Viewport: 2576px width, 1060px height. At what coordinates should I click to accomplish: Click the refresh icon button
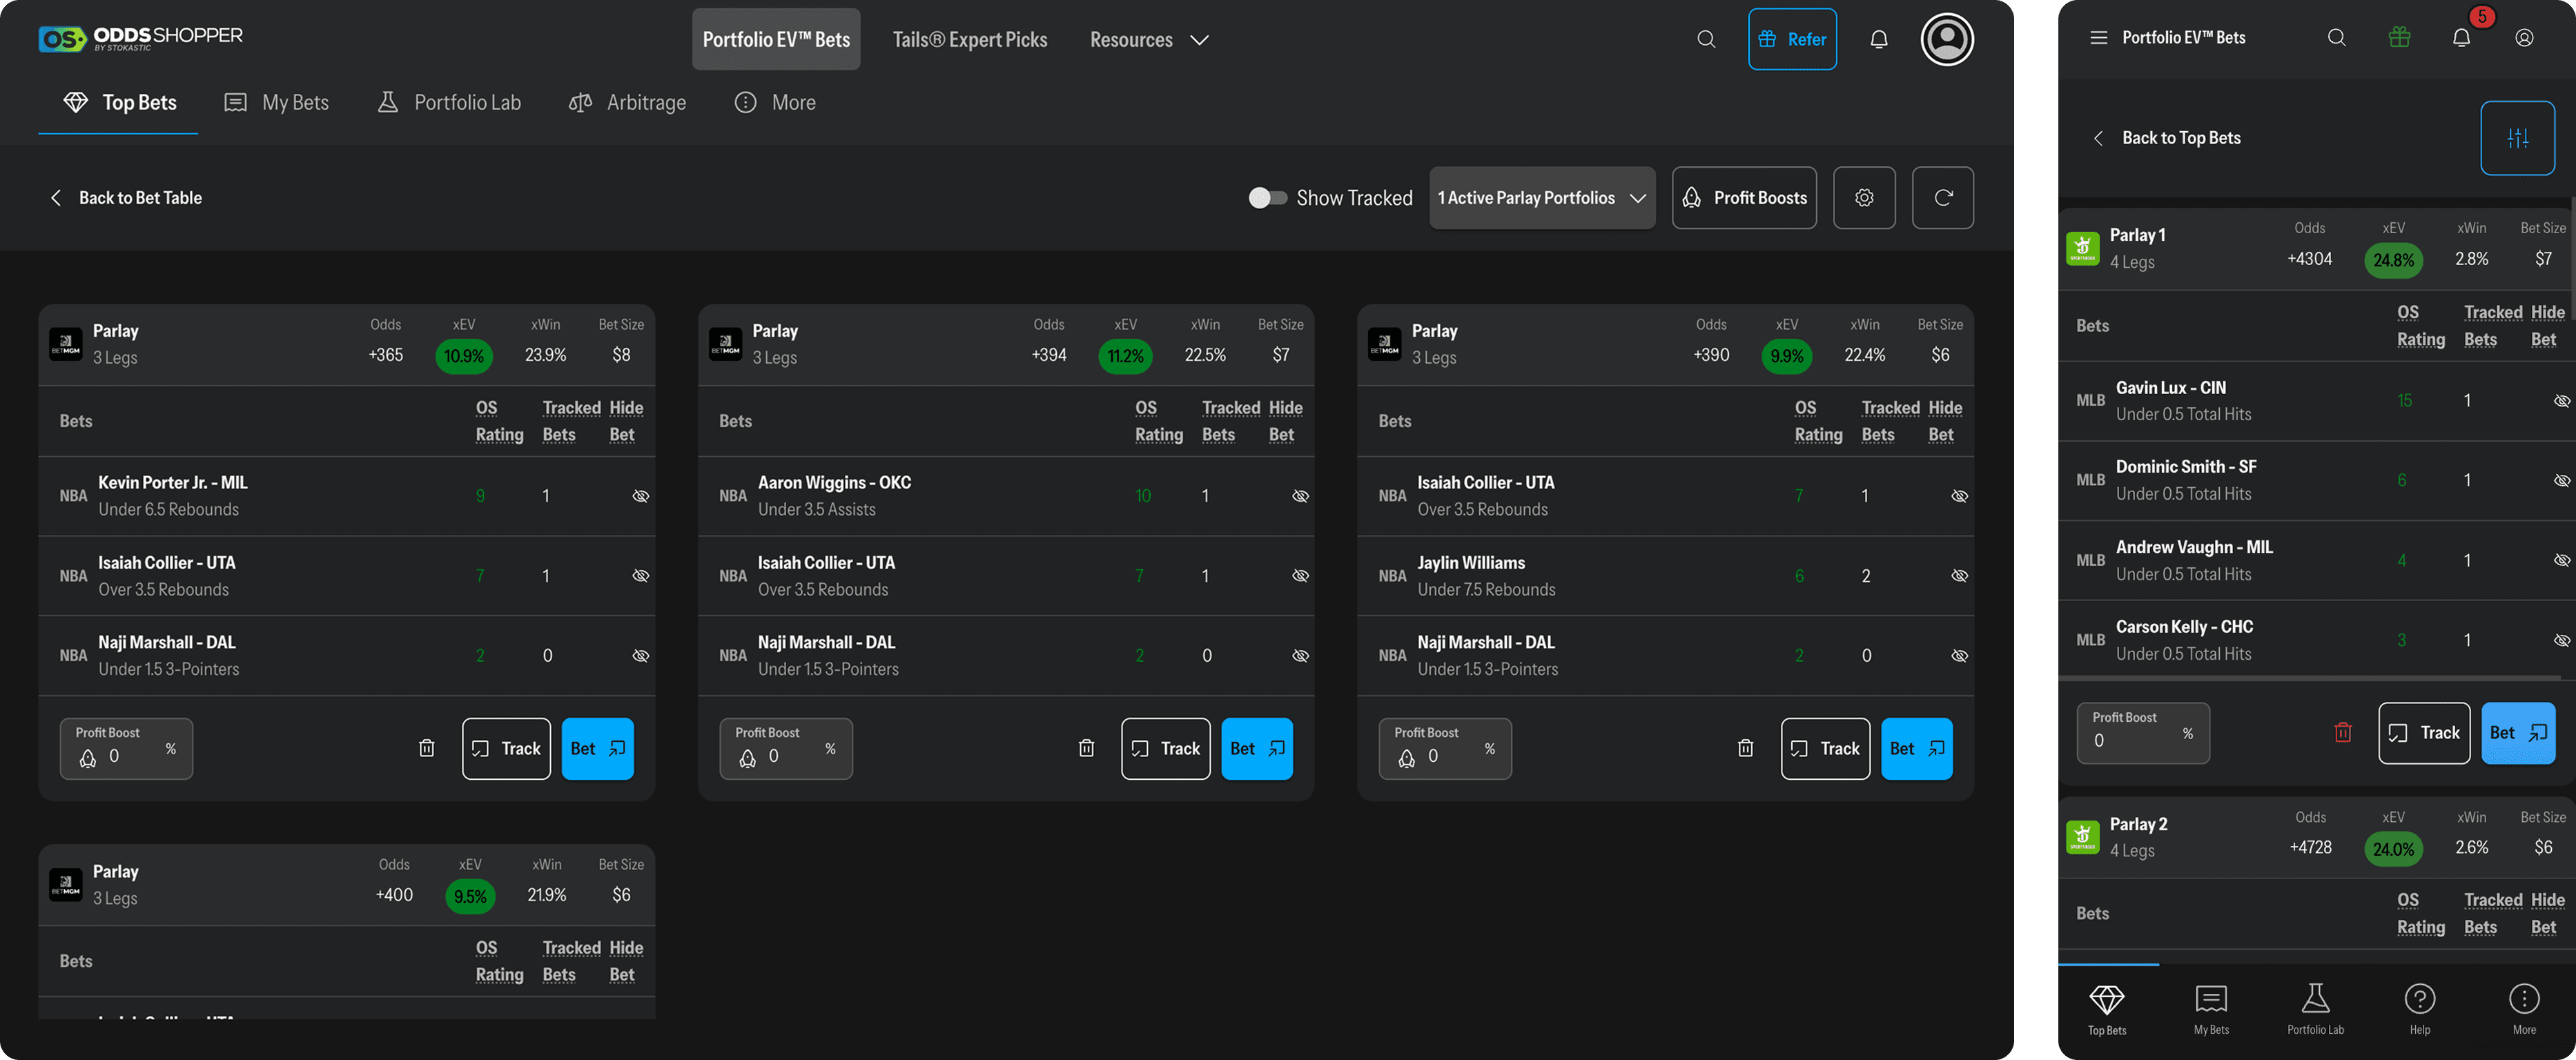click(x=1942, y=197)
